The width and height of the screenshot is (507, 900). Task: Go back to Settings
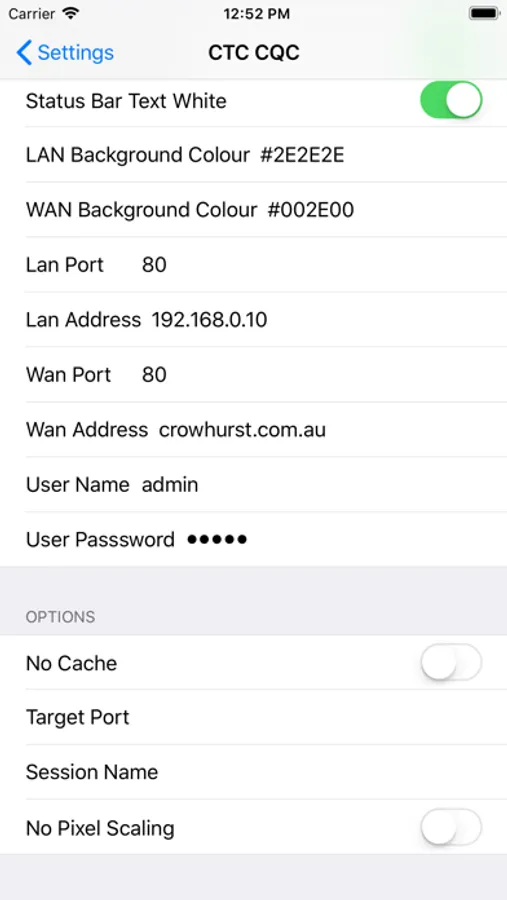(x=65, y=53)
